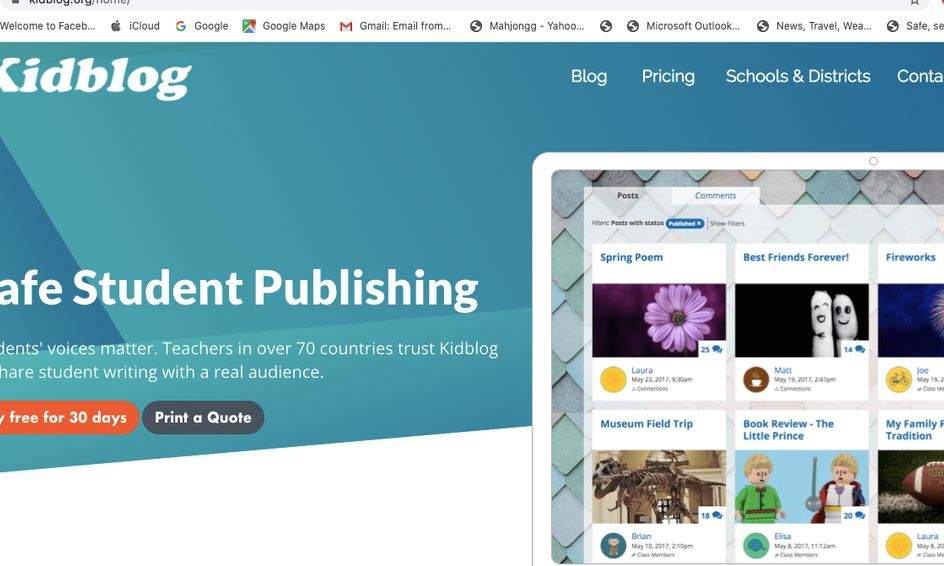Click the Kidblog logo
This screenshot has height=566, width=944.
[95, 79]
